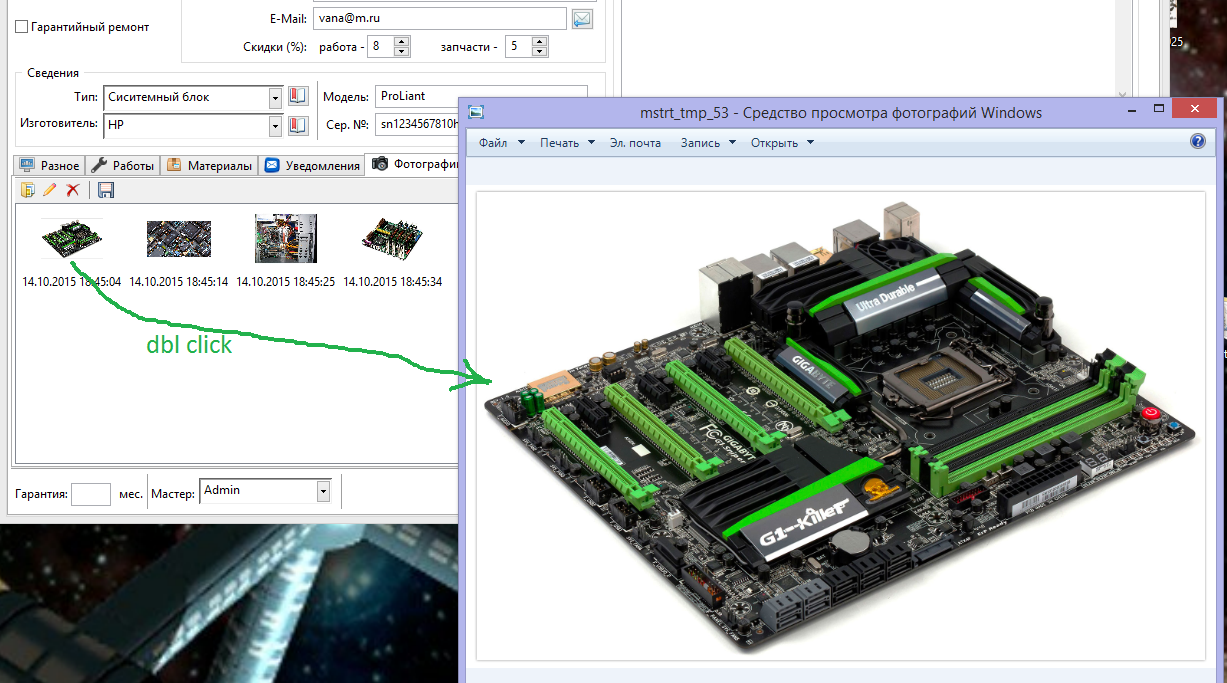Decrease the работа discount with the down arrow

coord(402,52)
